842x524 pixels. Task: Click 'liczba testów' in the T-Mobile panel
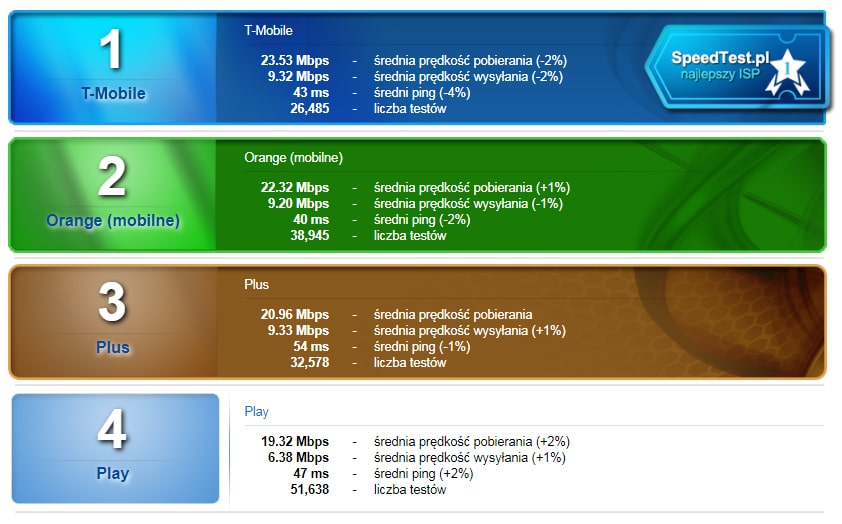click(410, 109)
